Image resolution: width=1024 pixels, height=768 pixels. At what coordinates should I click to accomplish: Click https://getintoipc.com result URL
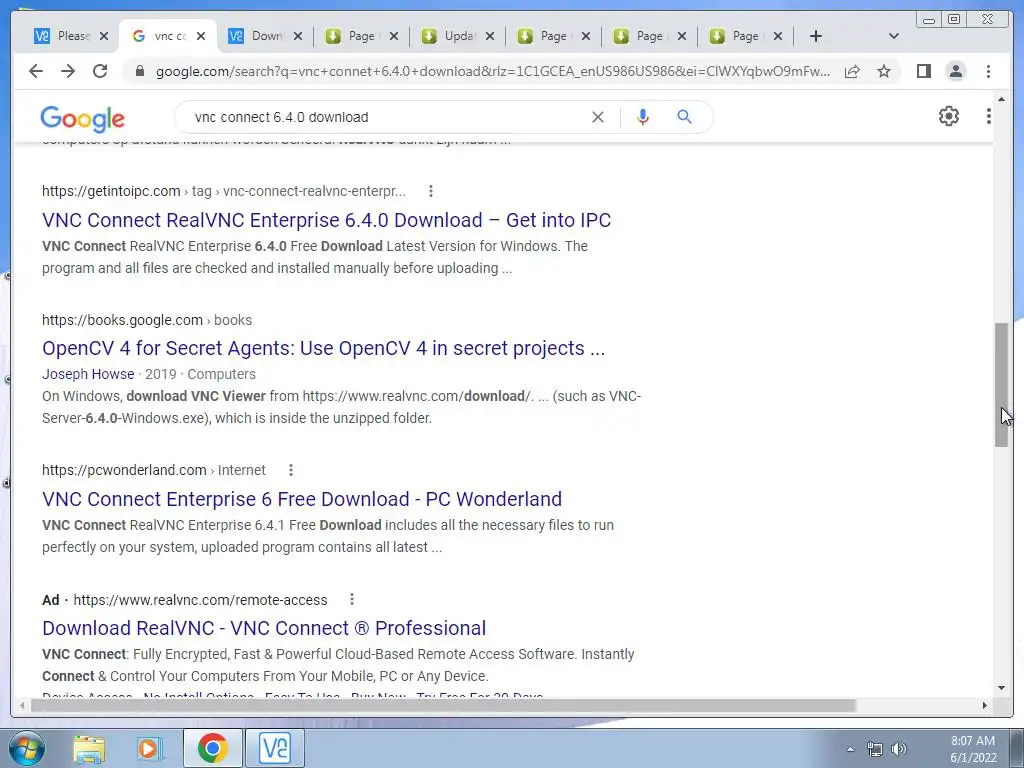(x=111, y=191)
